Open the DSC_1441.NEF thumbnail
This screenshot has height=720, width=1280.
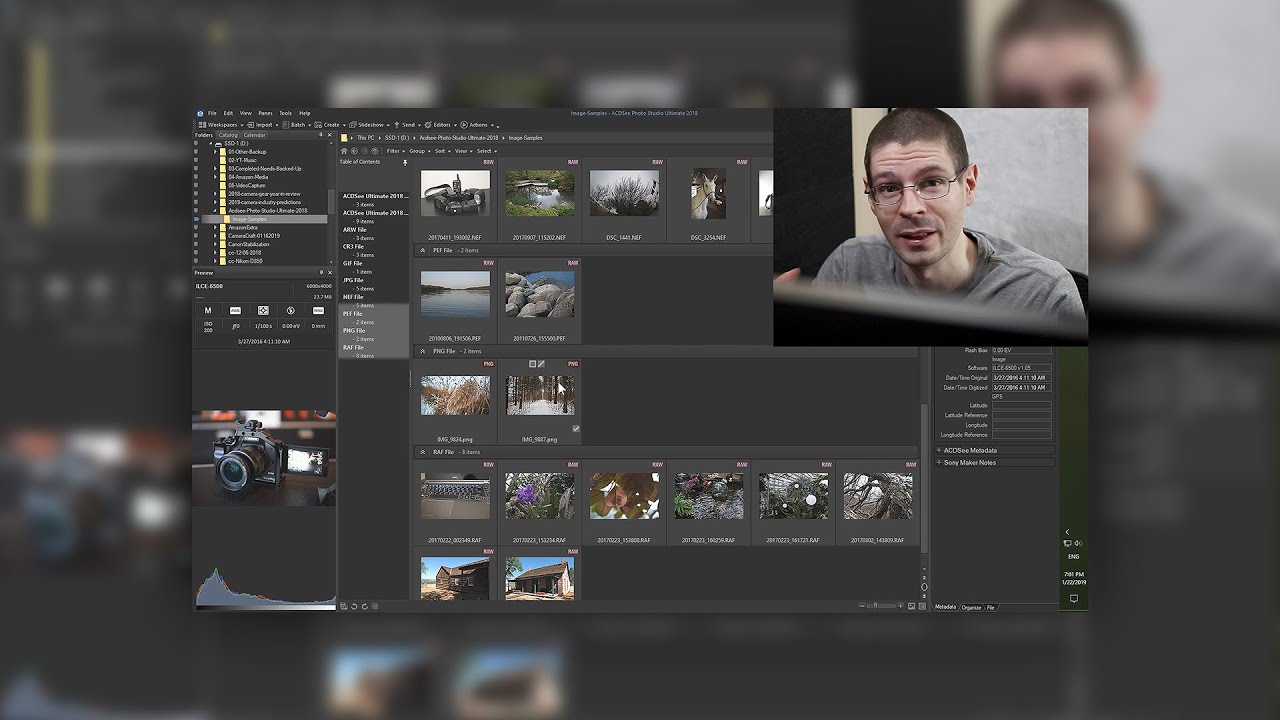624,193
